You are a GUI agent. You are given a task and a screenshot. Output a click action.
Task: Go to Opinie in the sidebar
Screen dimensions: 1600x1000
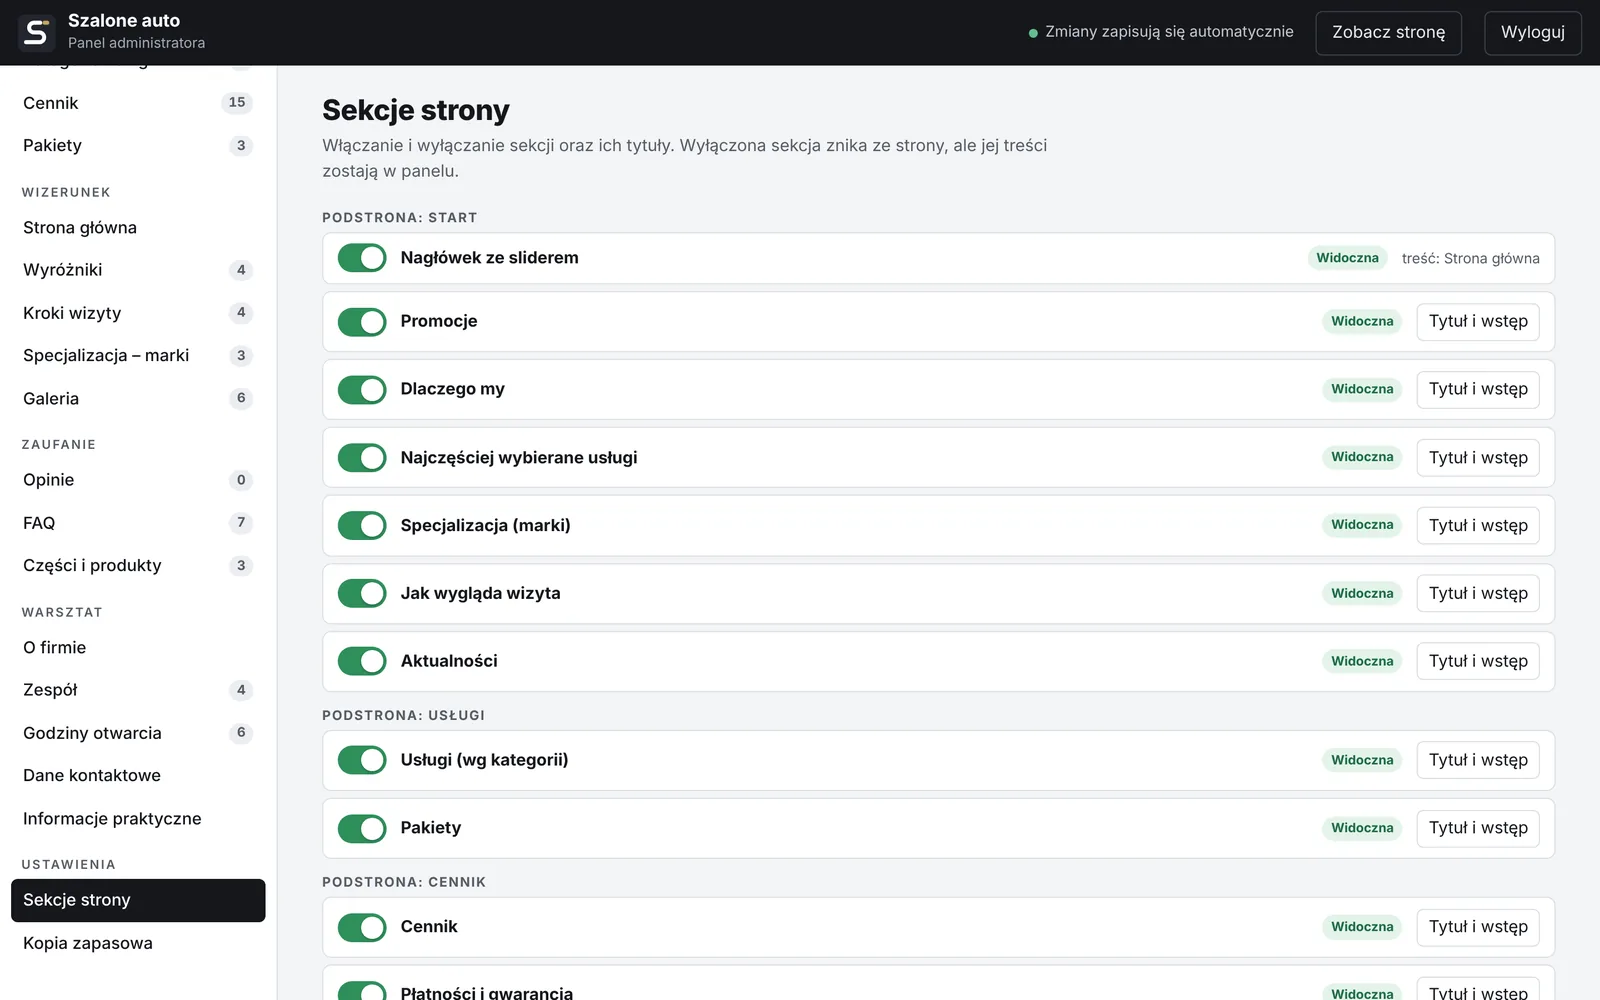coord(138,480)
